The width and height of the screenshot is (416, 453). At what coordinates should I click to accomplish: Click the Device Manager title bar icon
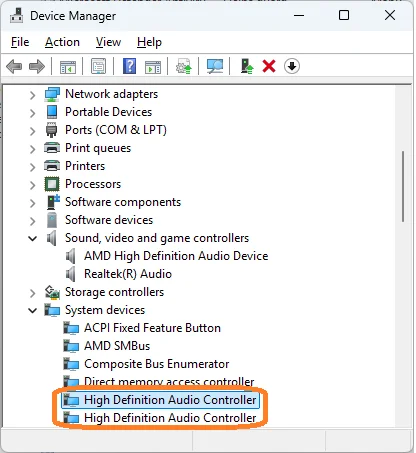pyautogui.click(x=16, y=15)
